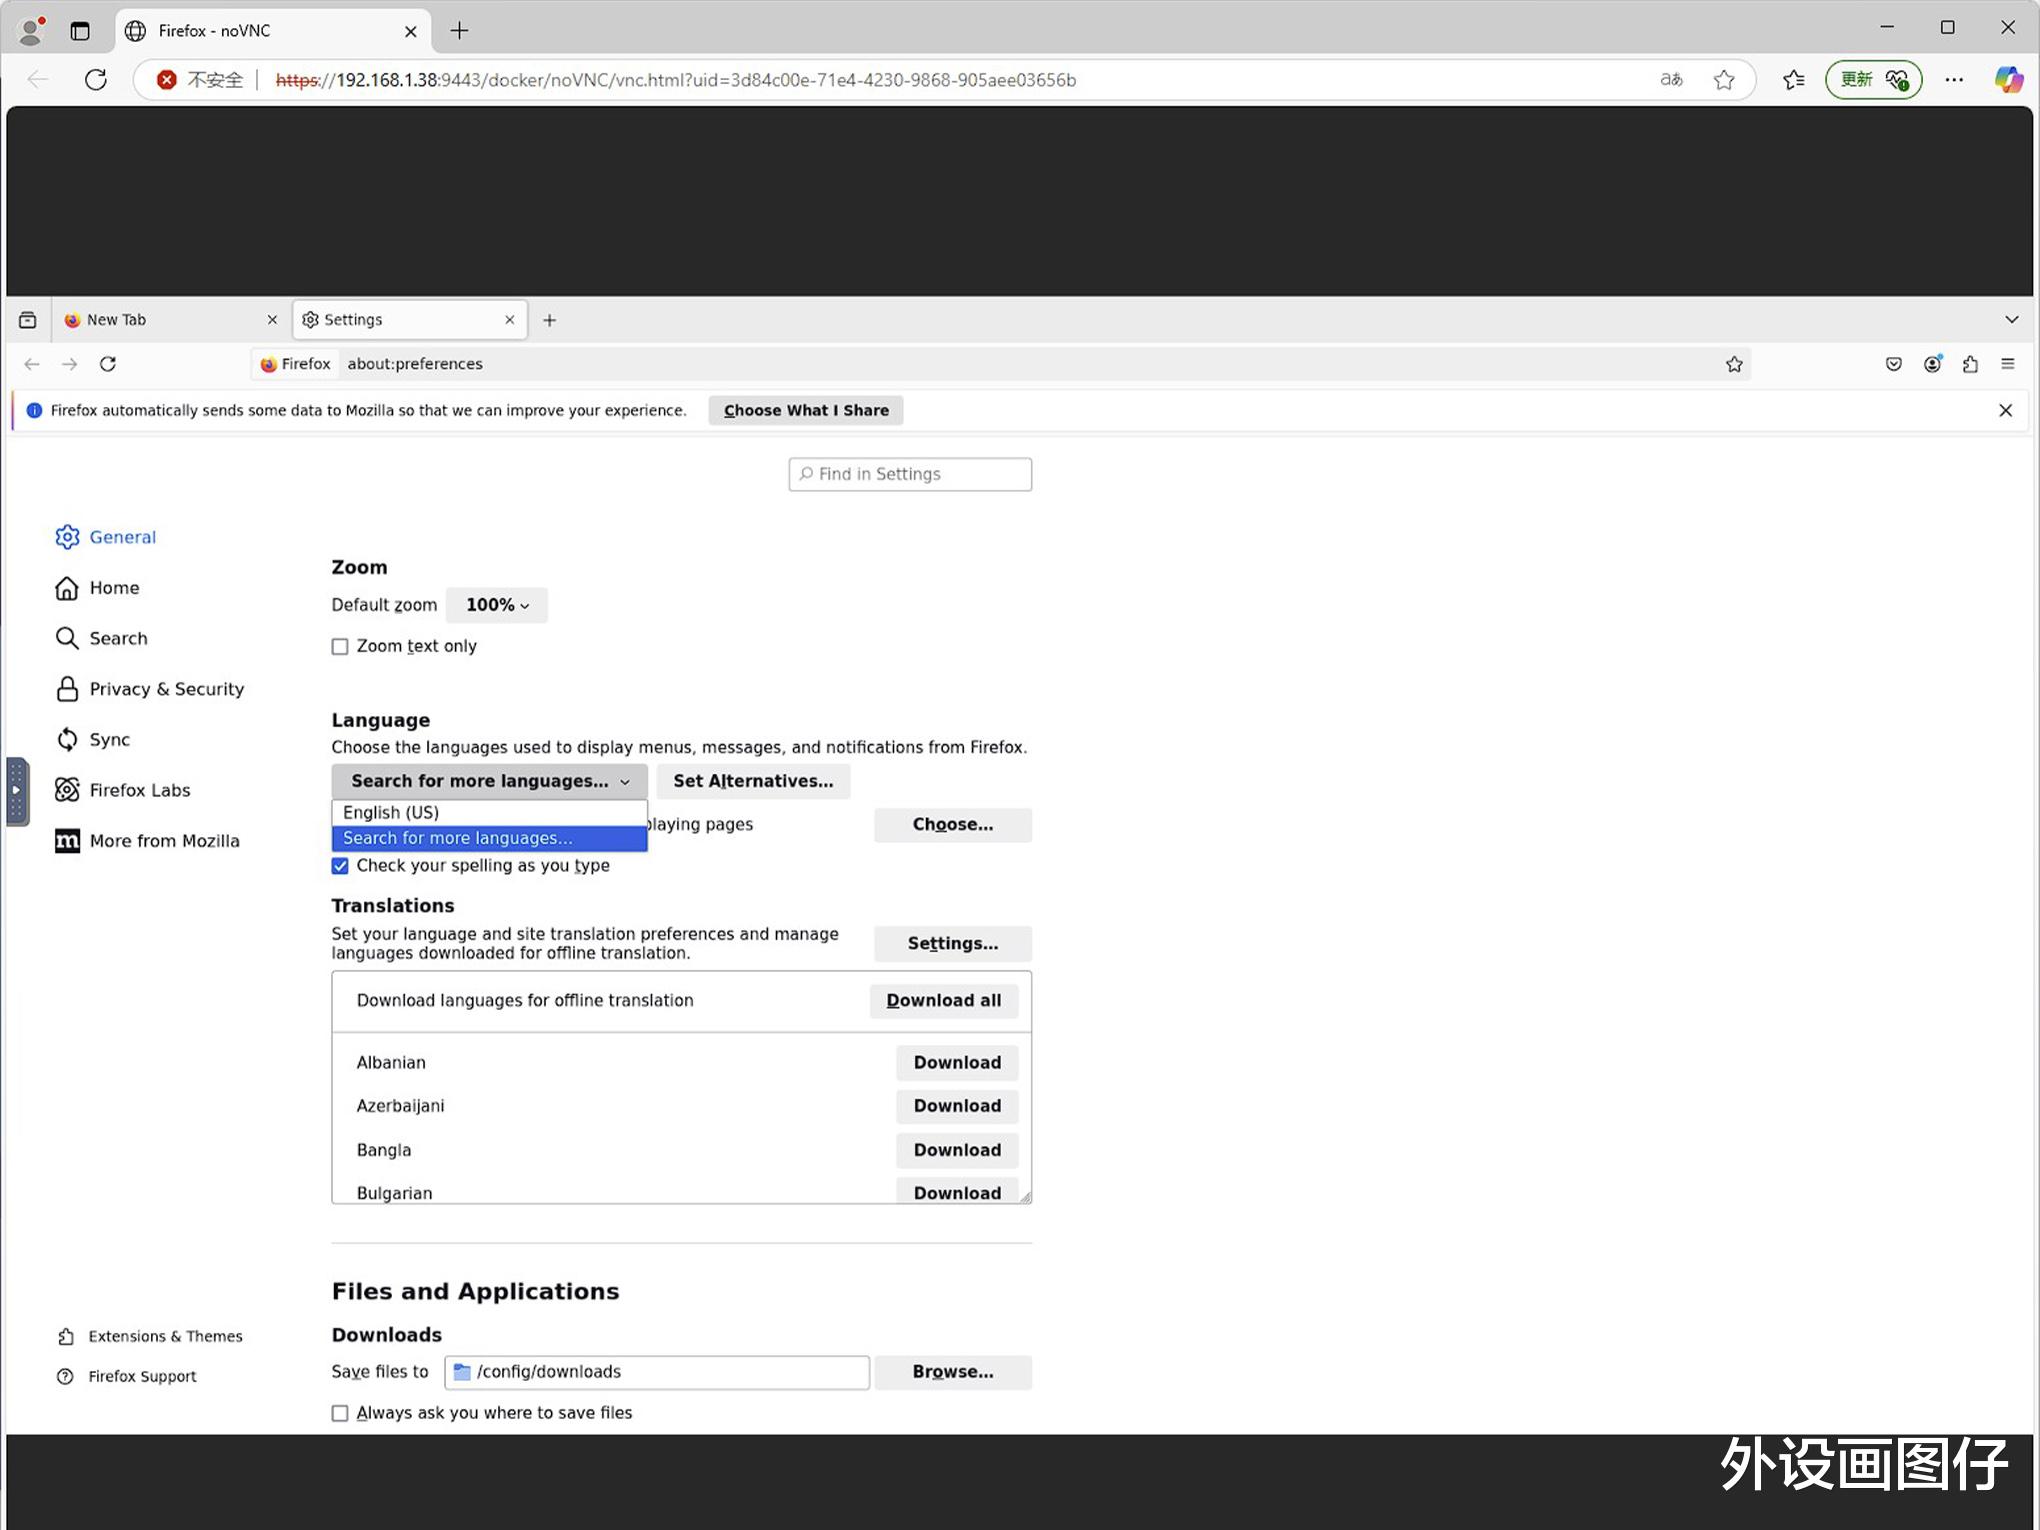Screen dimensions: 2040x1530
Task: Dismiss the data sharing notification bar
Action: [x=2005, y=411]
